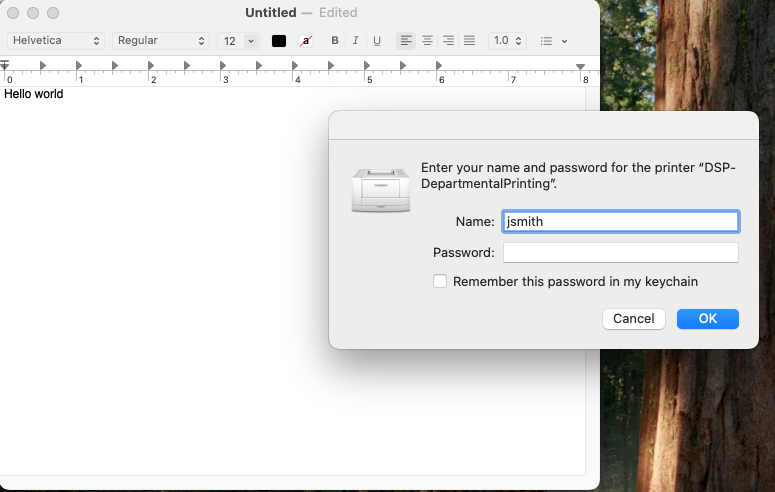
Task: Enable Remember this password in my keychain
Action: point(440,281)
